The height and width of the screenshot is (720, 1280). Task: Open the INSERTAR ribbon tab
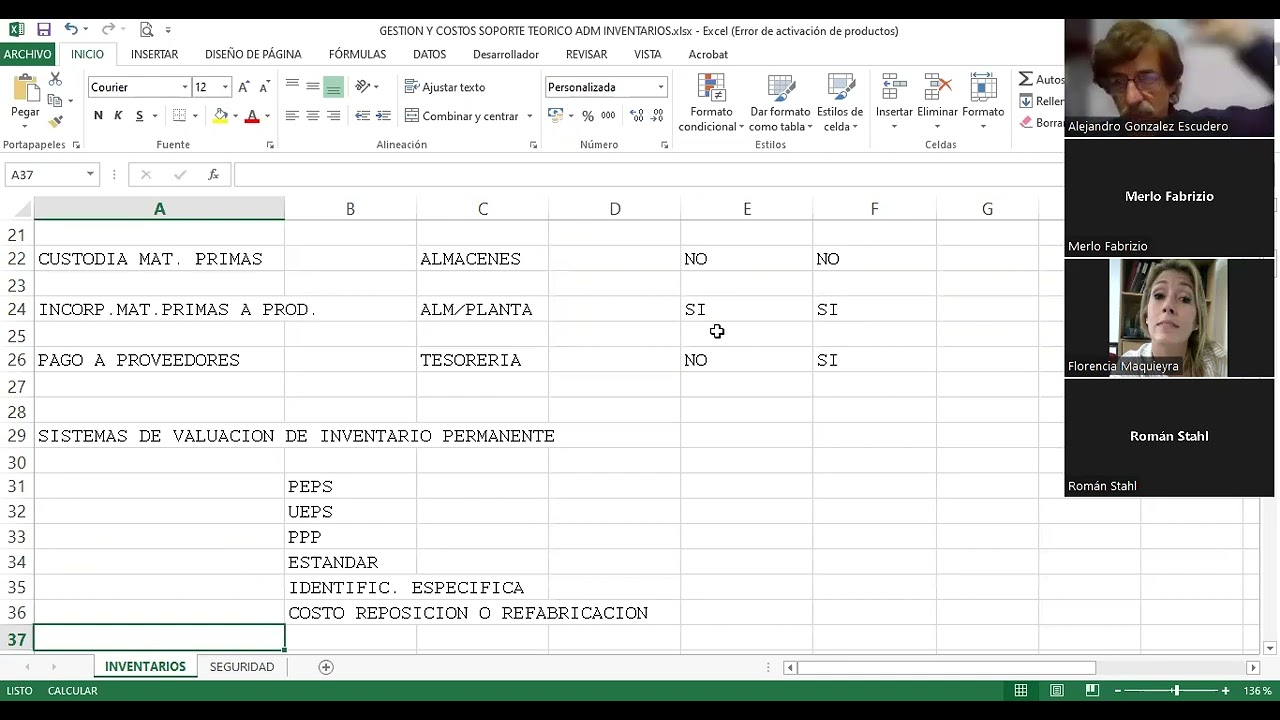click(154, 54)
